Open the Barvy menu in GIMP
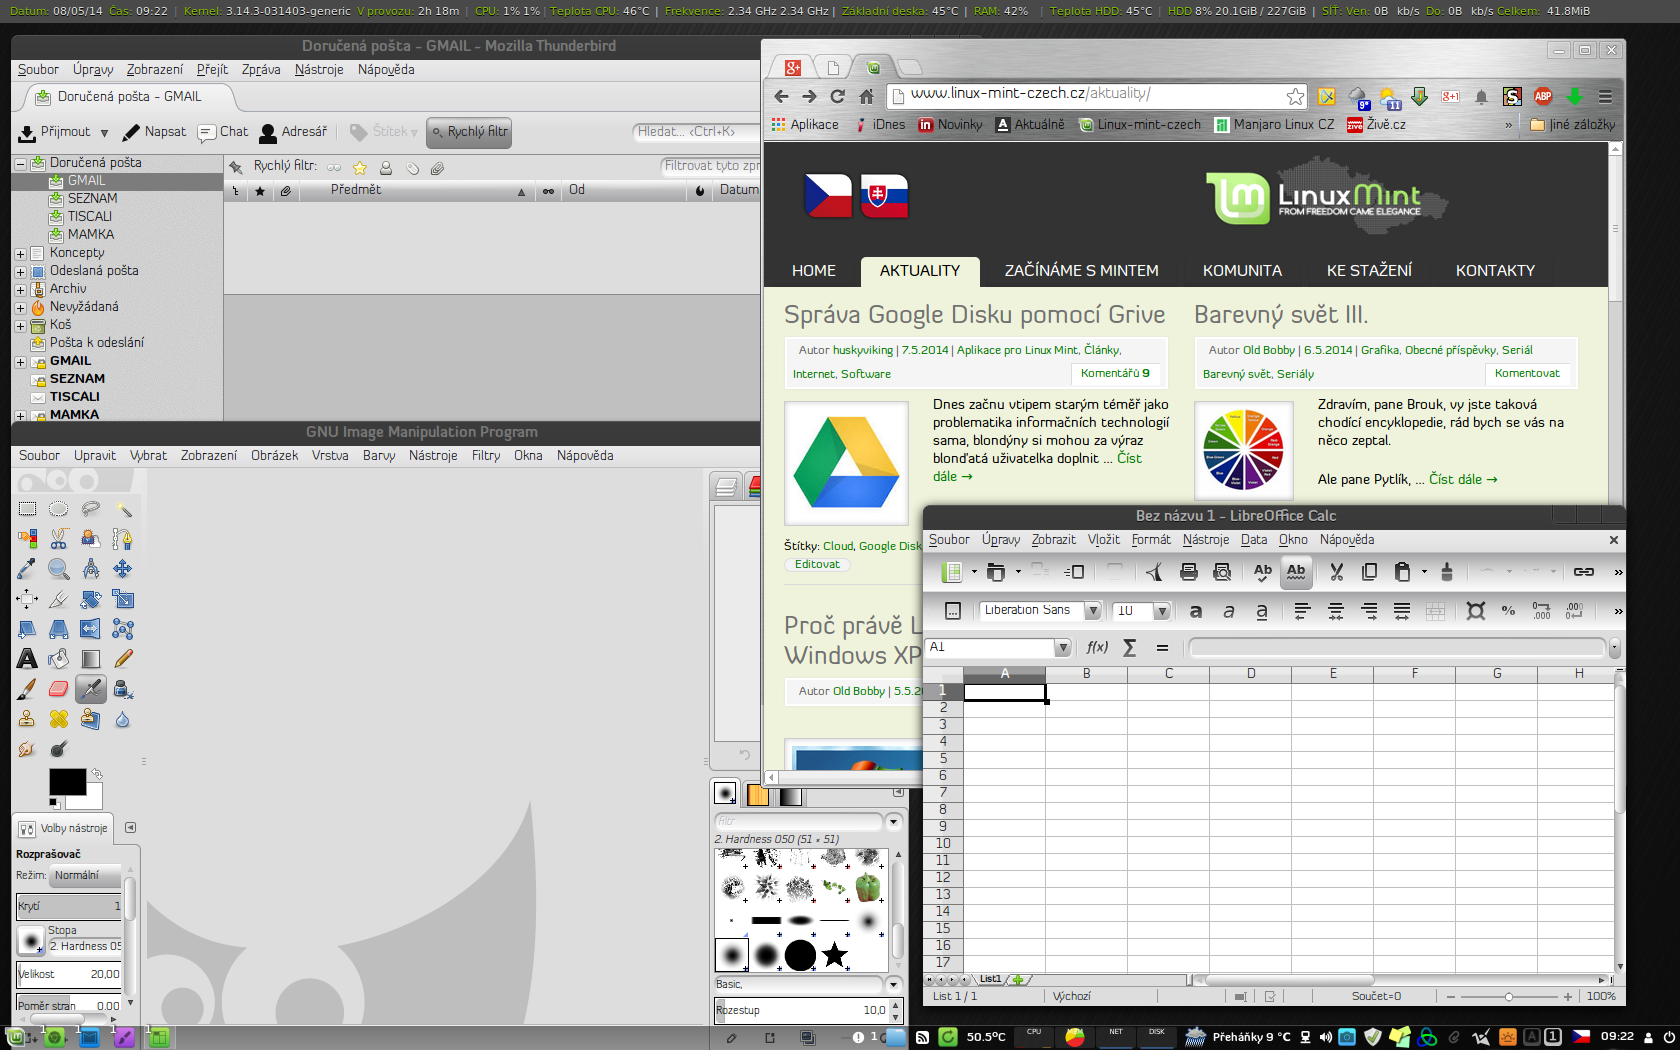Viewport: 1680px width, 1050px height. [x=379, y=456]
